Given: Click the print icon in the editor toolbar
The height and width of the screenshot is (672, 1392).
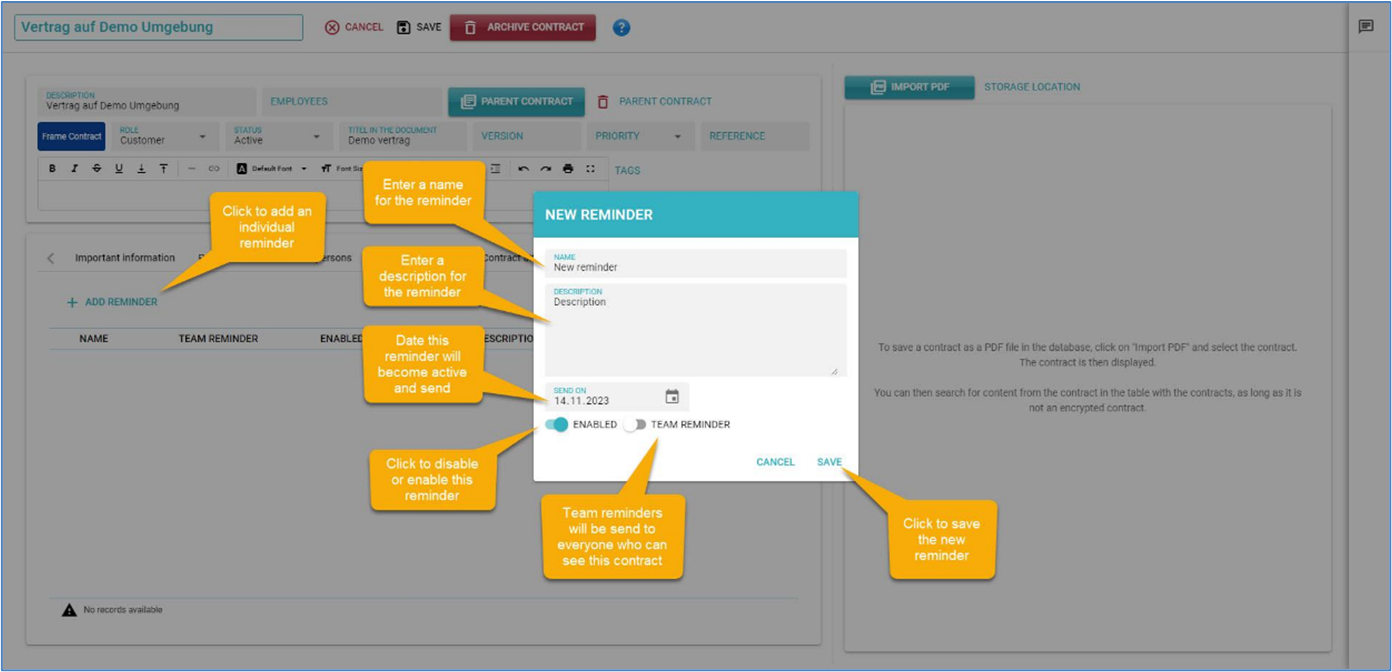Looking at the screenshot, I should [568, 169].
